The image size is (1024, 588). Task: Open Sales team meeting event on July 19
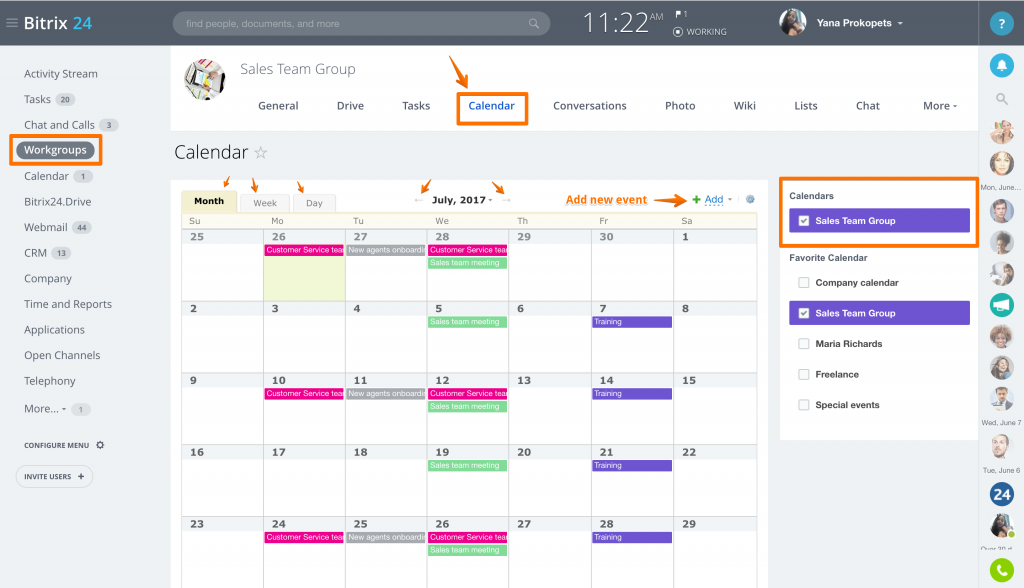(468, 466)
